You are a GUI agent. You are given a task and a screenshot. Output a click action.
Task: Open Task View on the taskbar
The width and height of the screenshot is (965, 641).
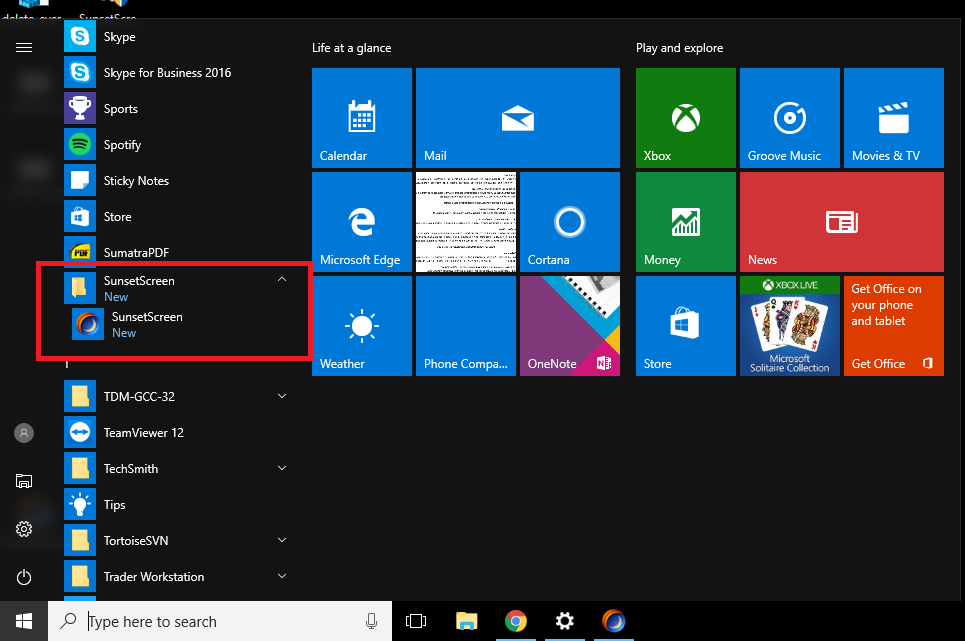point(416,621)
